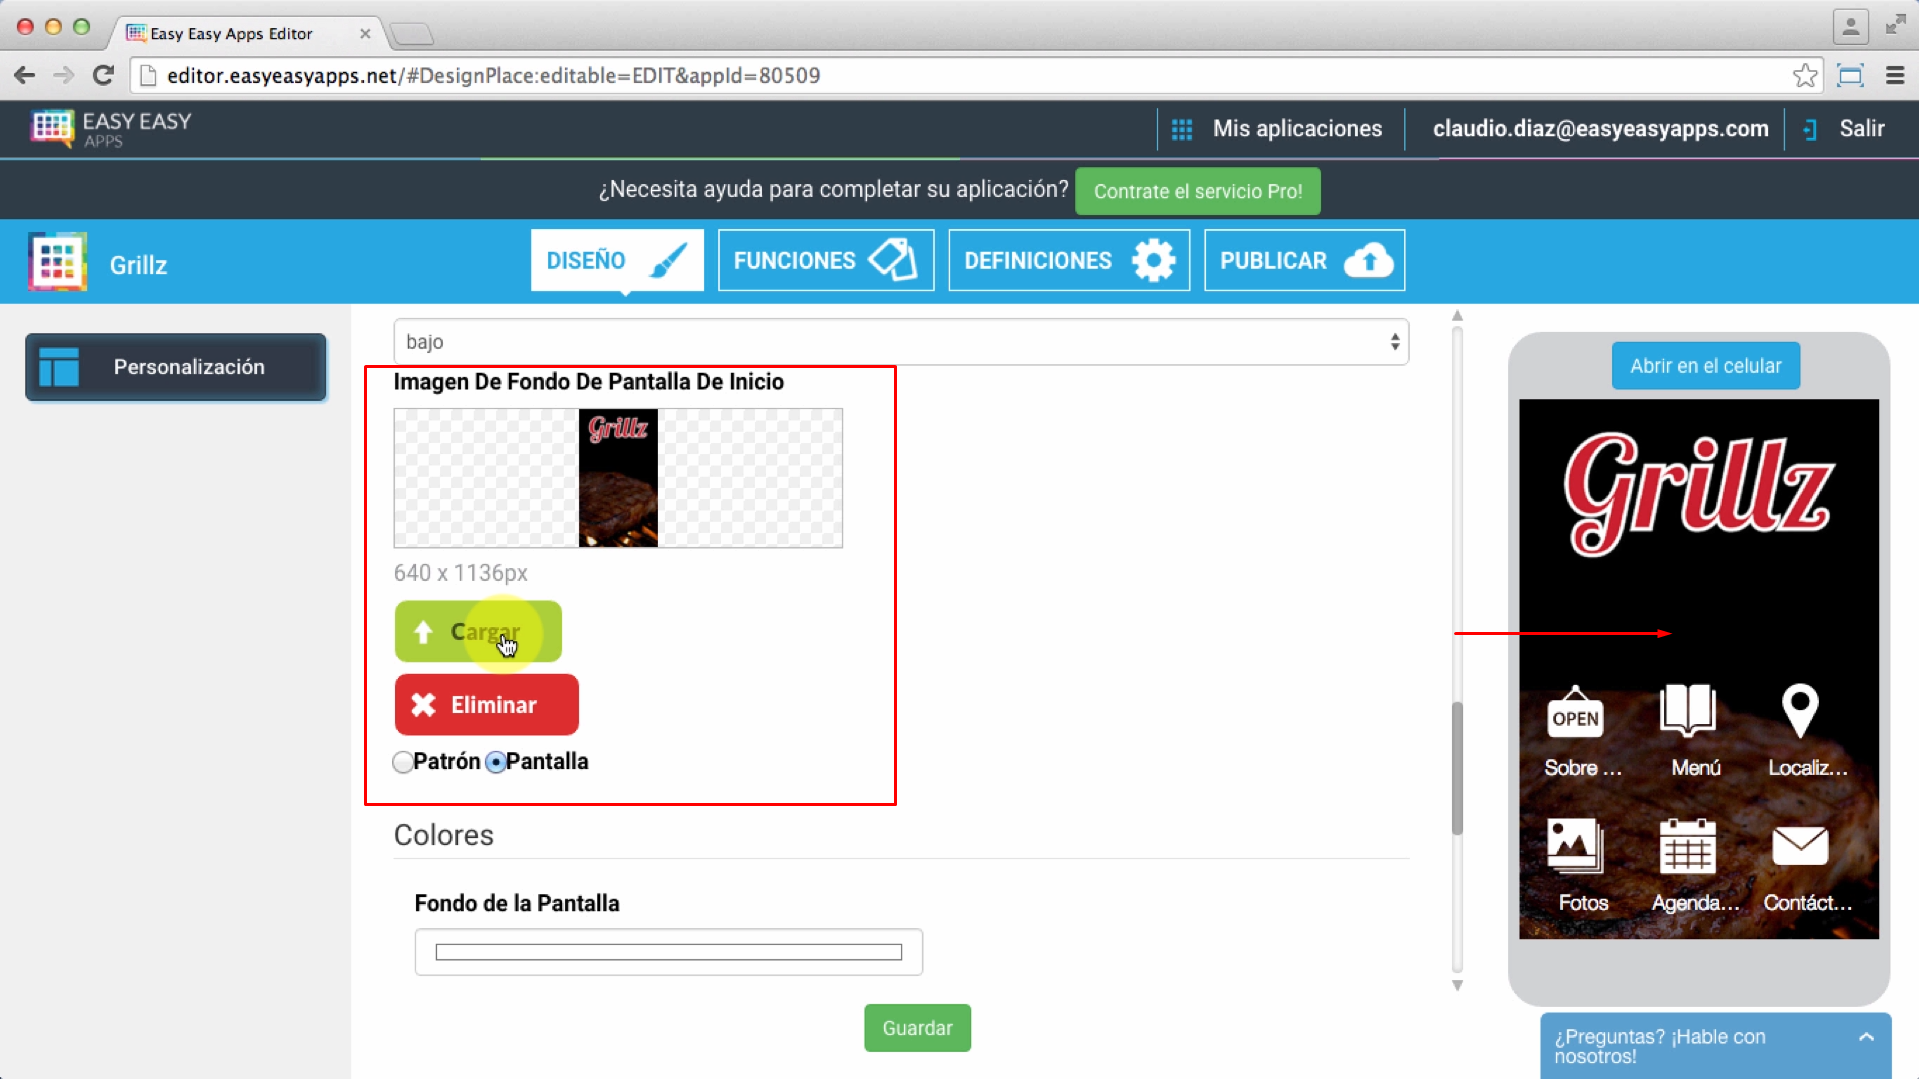Open the Fondo de la Pantalla color picker
The width and height of the screenshot is (1919, 1079).
668,952
